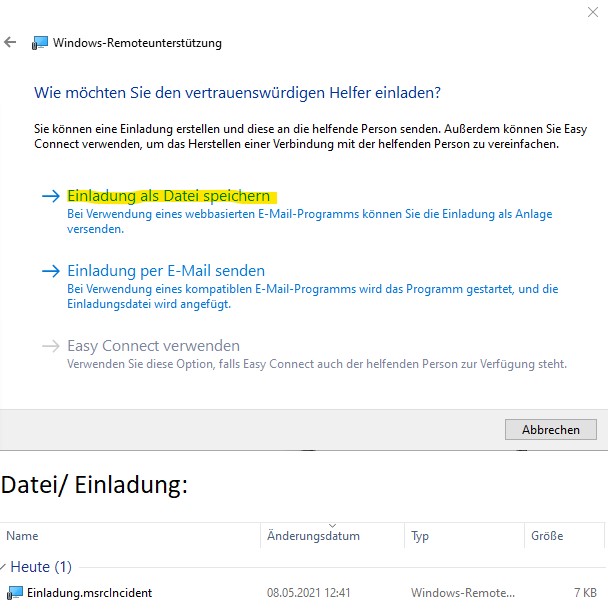Click the back arrow in the title bar
The image size is (613, 611).
(x=11, y=43)
